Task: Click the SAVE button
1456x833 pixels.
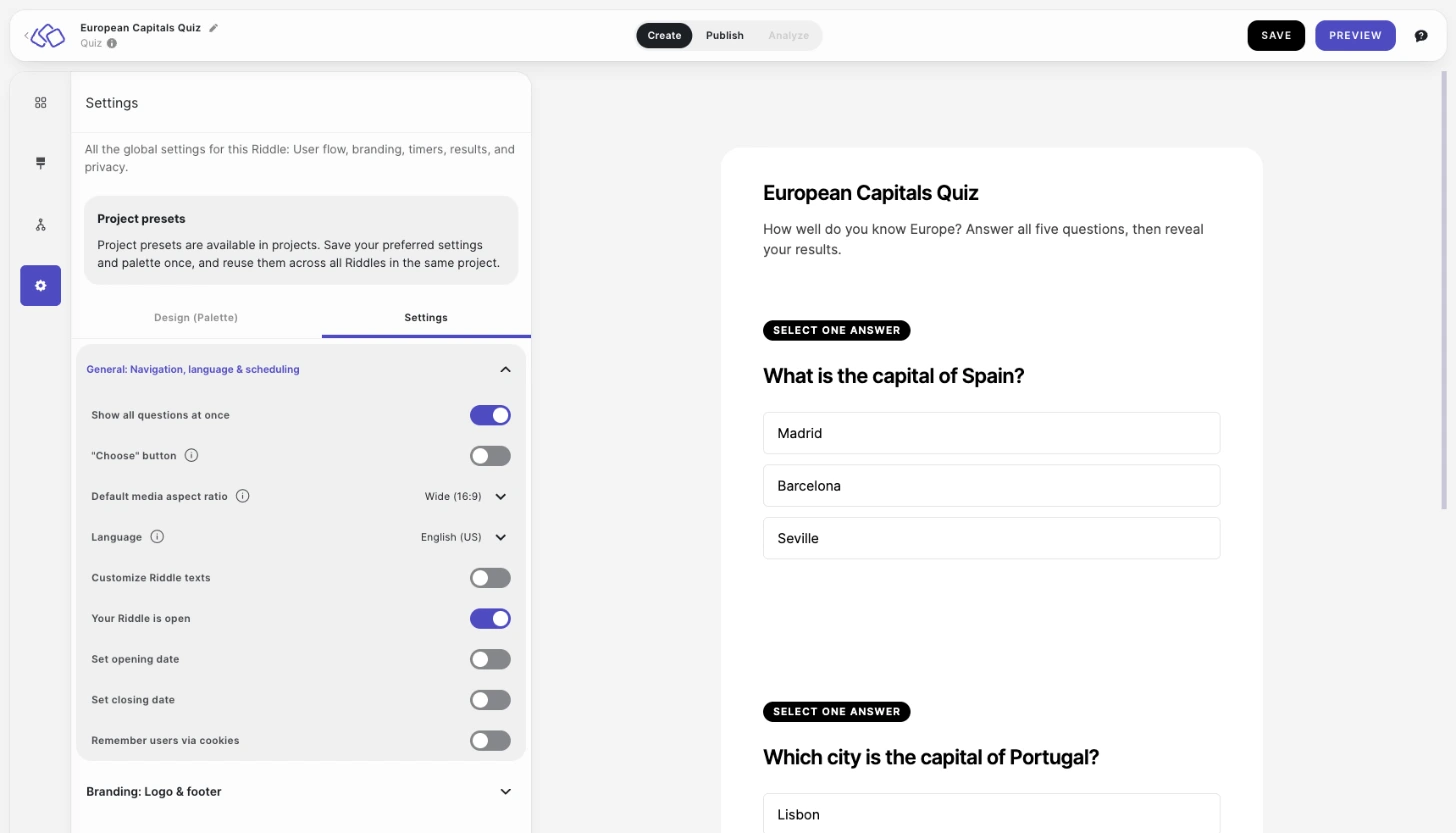Action: [x=1276, y=36]
